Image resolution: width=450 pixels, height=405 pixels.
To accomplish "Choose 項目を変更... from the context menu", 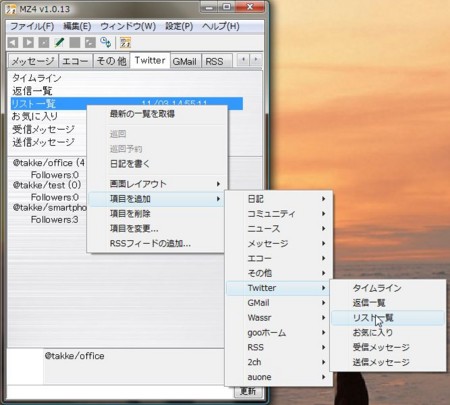I will pyautogui.click(x=157, y=229).
